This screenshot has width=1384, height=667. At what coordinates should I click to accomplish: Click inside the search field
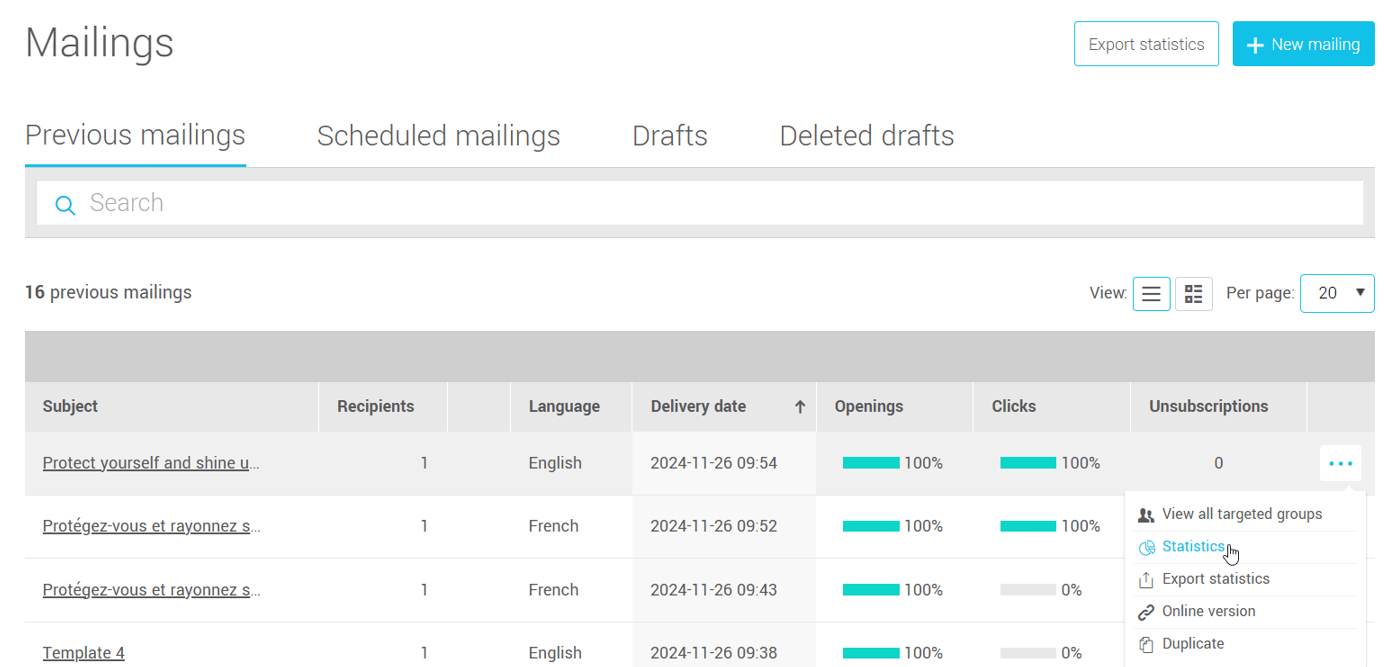click(x=400, y=203)
